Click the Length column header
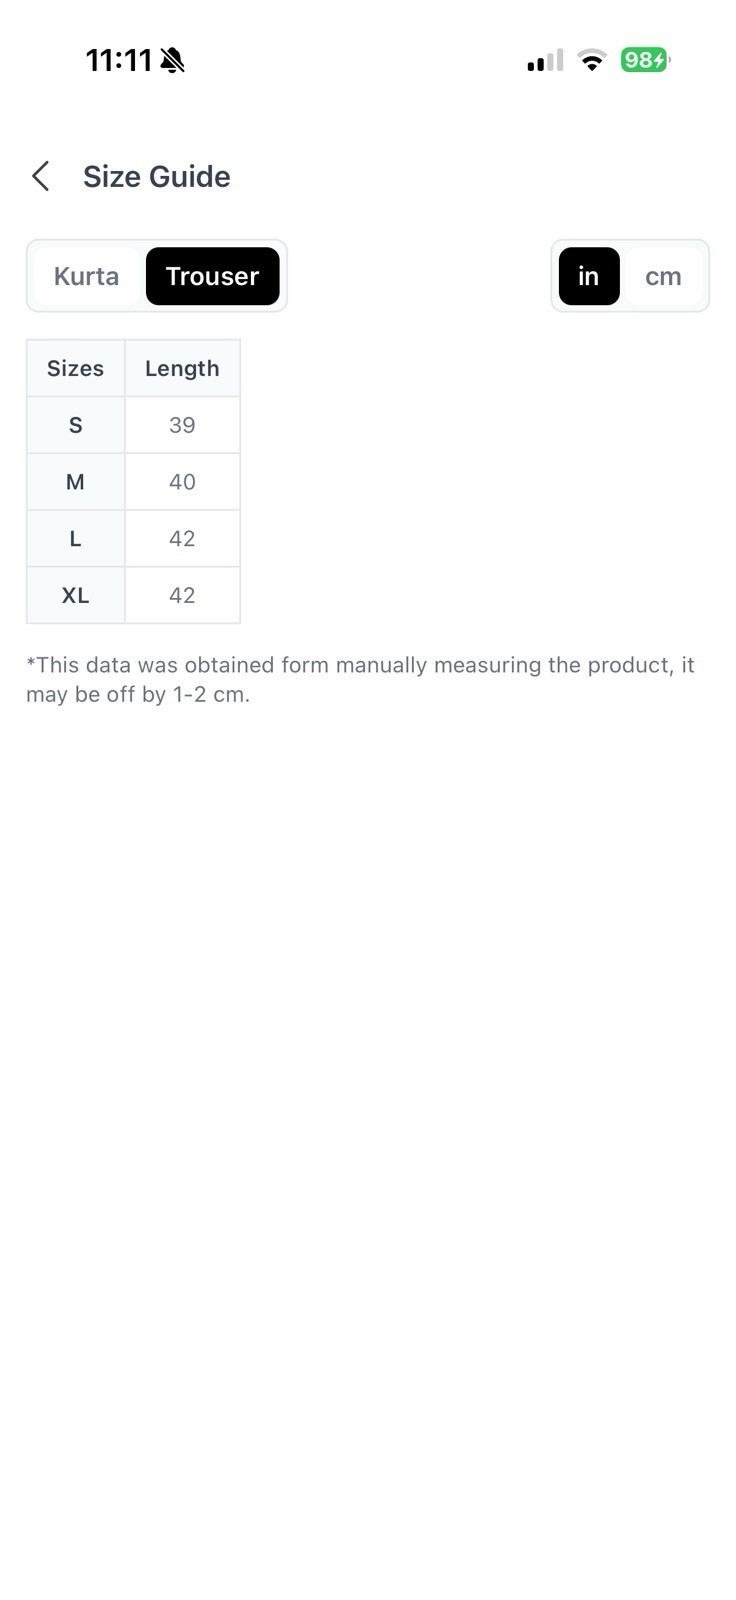The height and width of the screenshot is (1600, 736). click(x=182, y=368)
